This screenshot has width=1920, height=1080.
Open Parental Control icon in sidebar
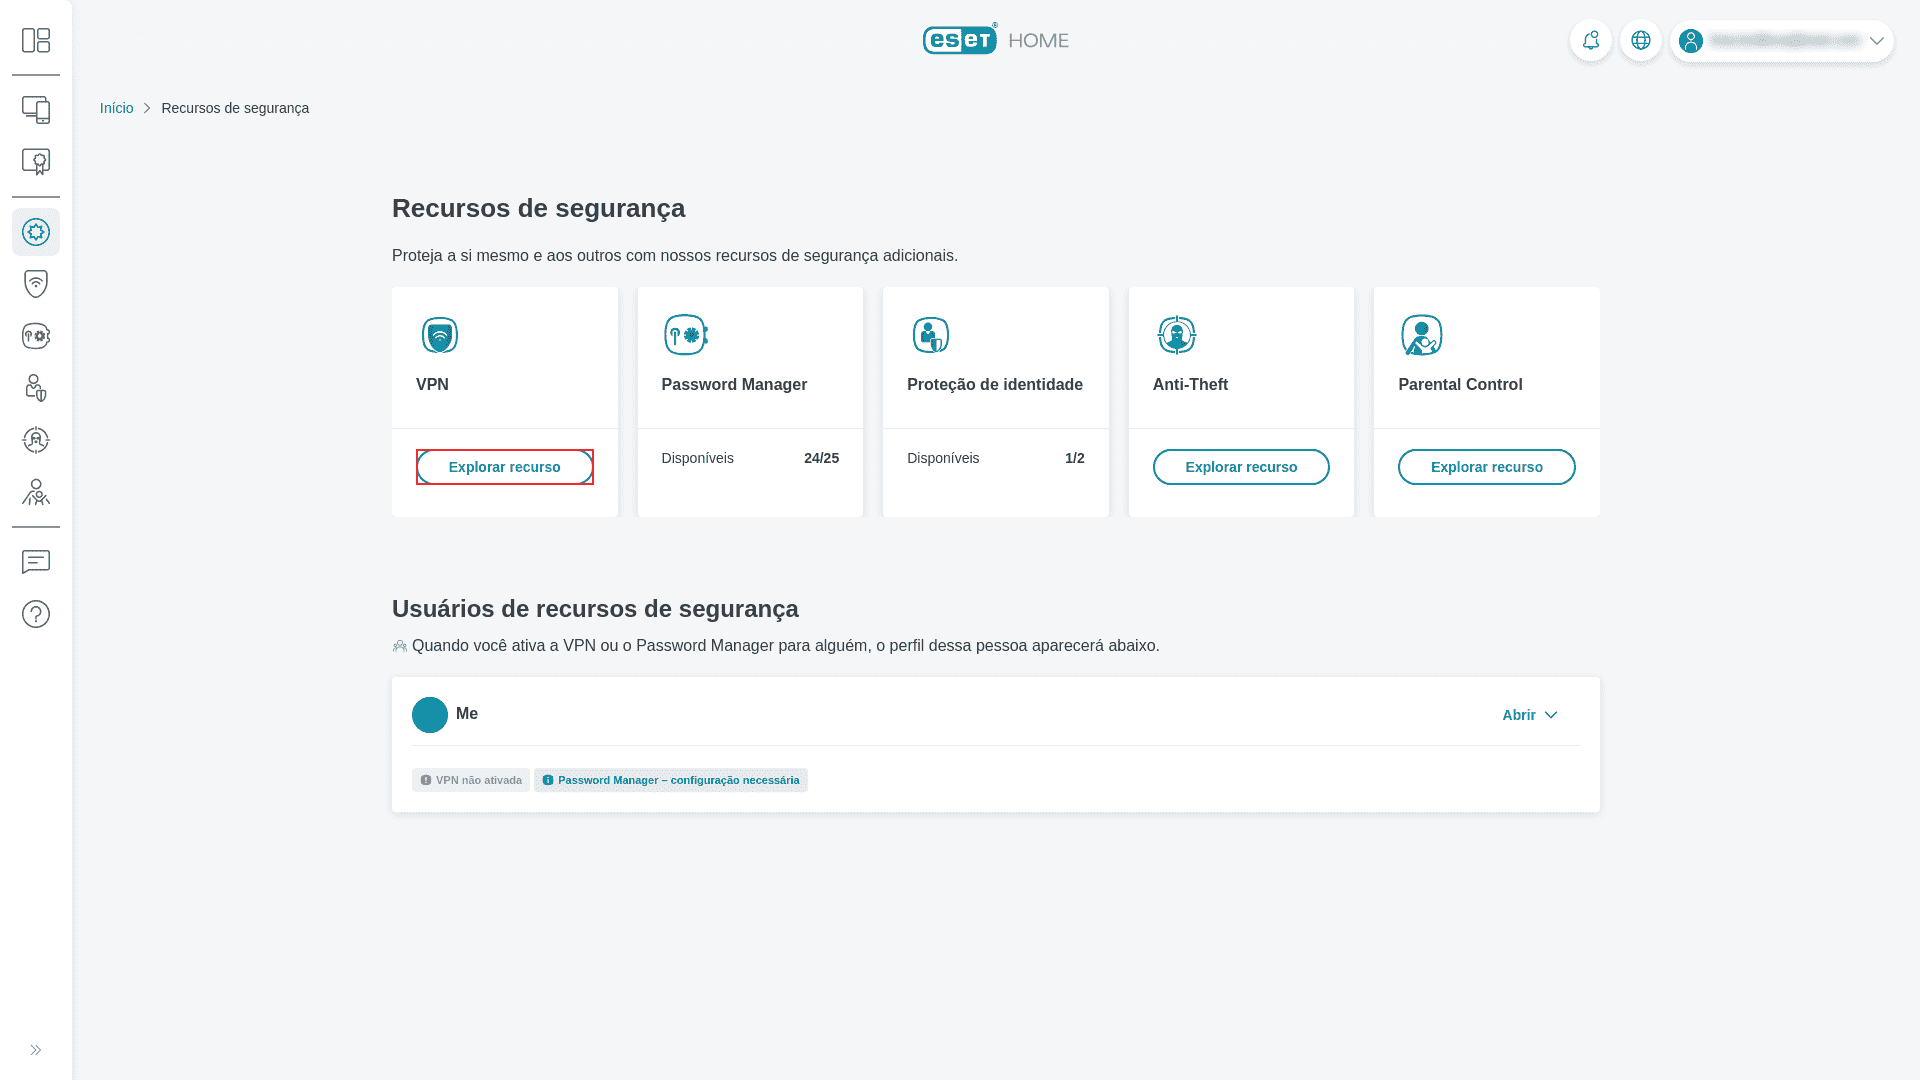point(36,492)
